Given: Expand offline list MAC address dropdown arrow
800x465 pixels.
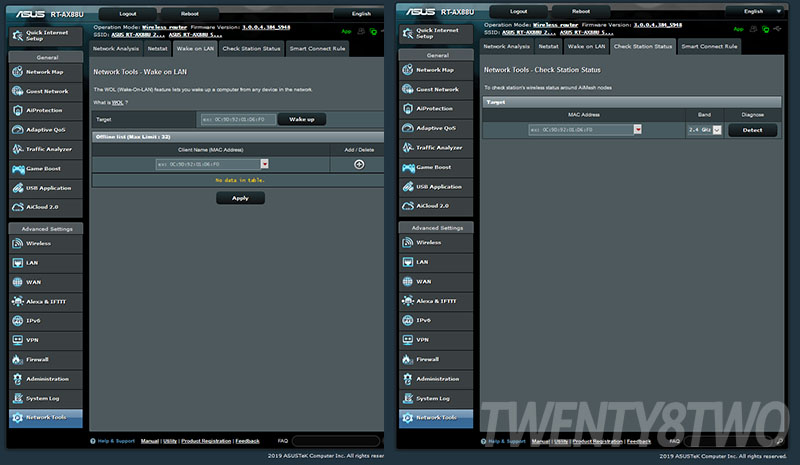Looking at the screenshot, I should [264, 164].
